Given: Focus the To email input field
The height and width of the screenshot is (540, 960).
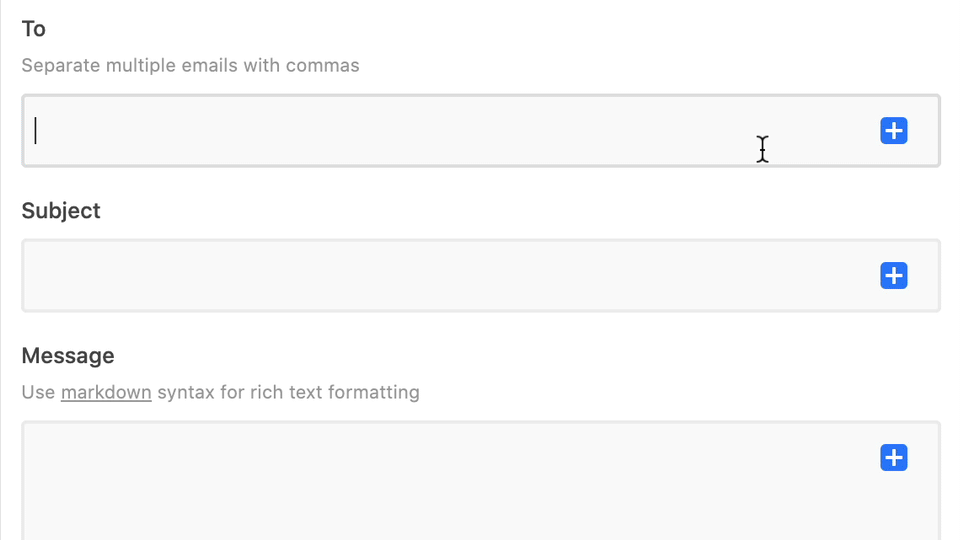Looking at the screenshot, I should [481, 131].
